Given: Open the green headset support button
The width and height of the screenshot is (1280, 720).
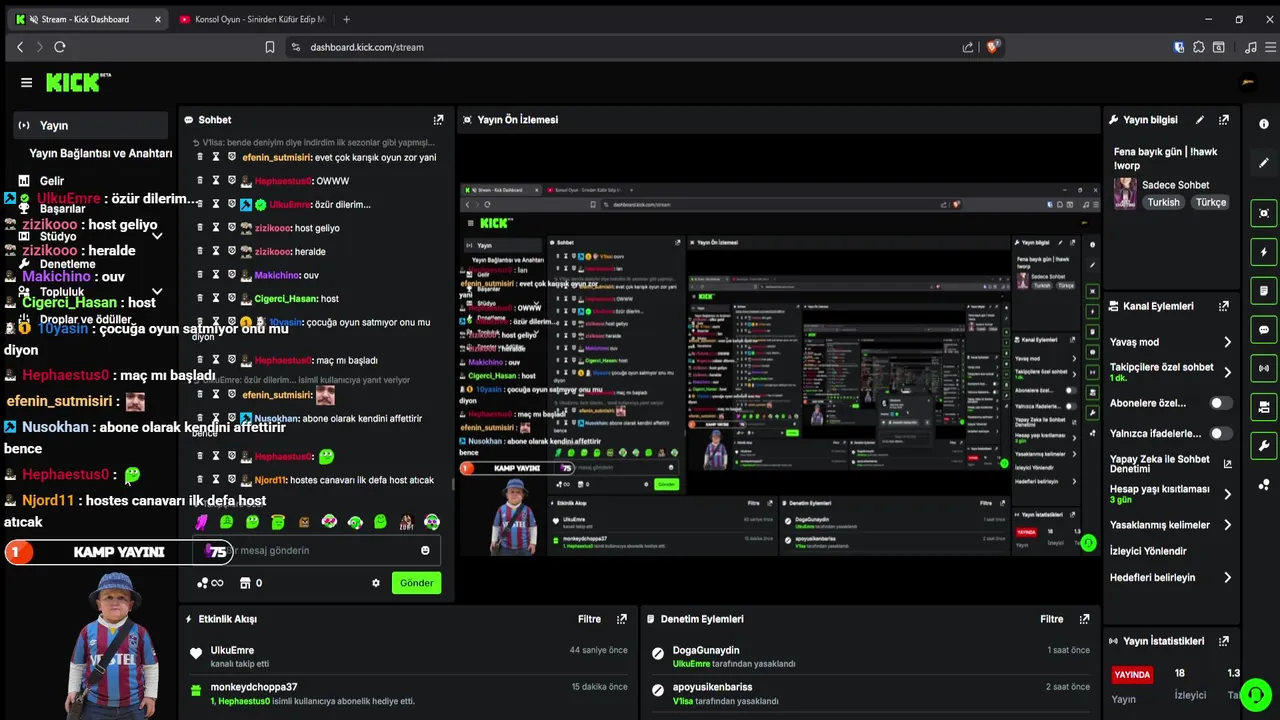Looking at the screenshot, I should click(1255, 695).
